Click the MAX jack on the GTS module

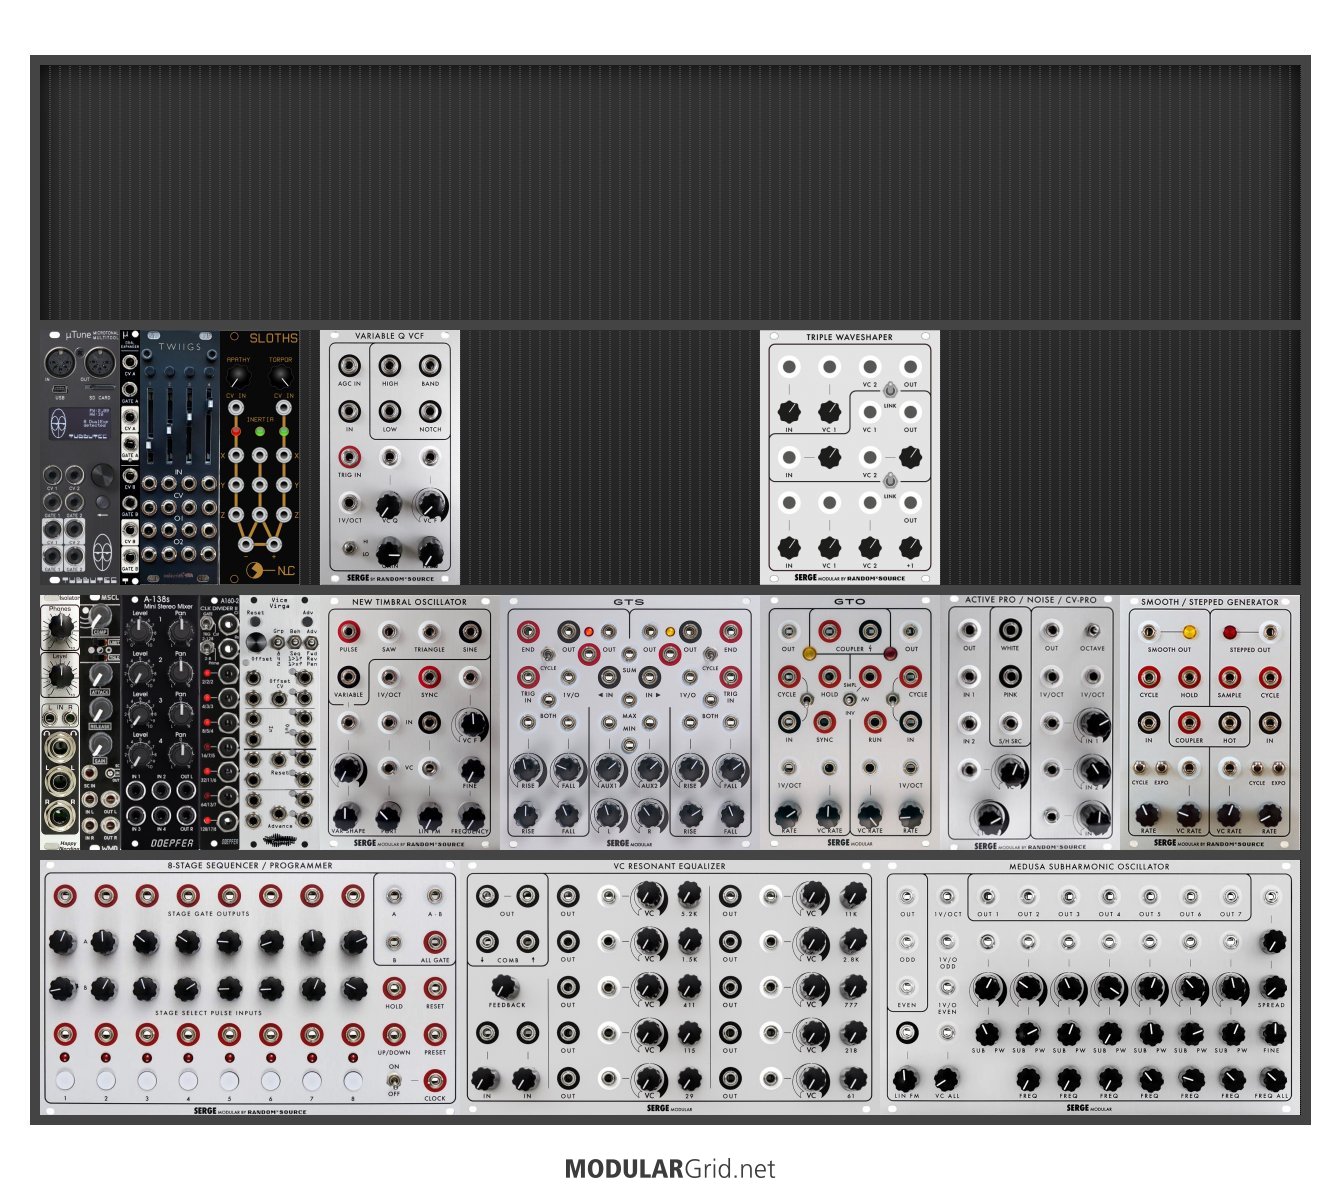tap(629, 699)
